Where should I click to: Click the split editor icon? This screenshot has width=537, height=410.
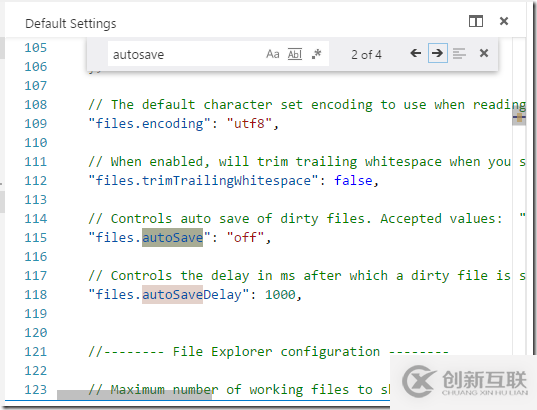pyautogui.click(x=476, y=21)
